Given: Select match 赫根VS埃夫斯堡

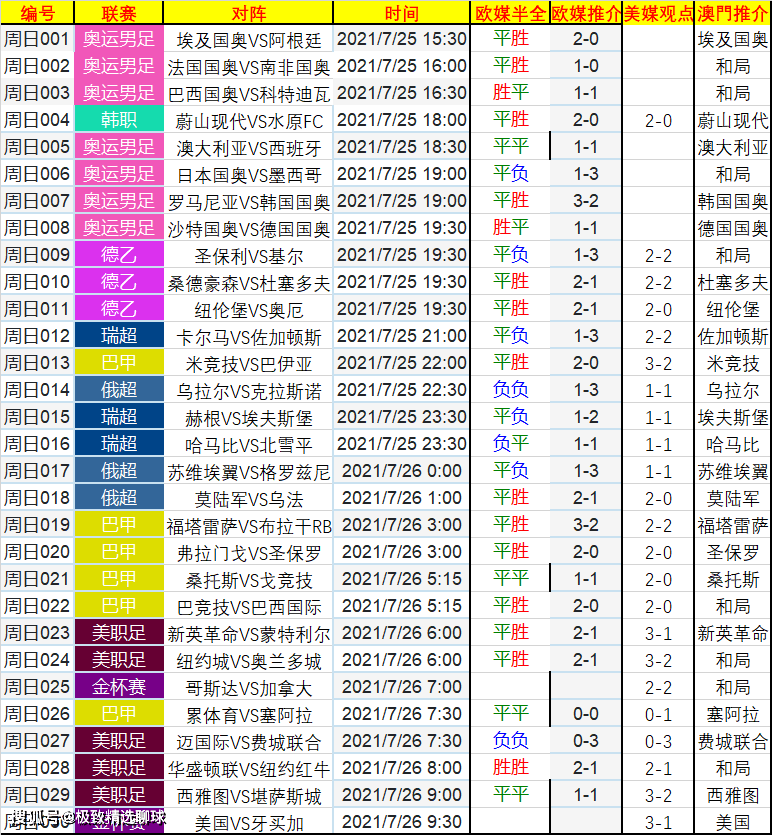Looking at the screenshot, I should pos(248,417).
